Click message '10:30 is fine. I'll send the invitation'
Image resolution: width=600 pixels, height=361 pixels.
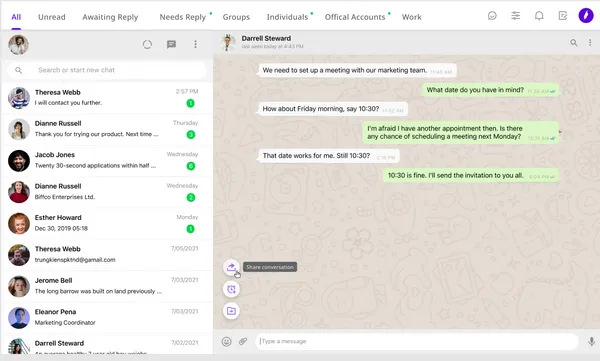coord(471,175)
